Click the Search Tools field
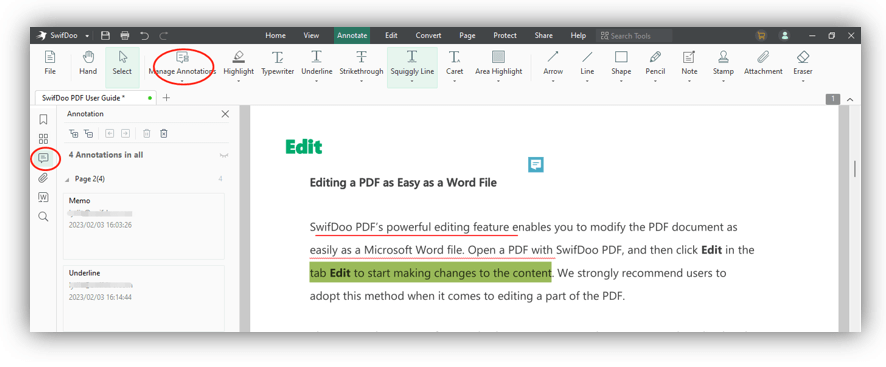886x367 pixels. pyautogui.click(x=634, y=36)
